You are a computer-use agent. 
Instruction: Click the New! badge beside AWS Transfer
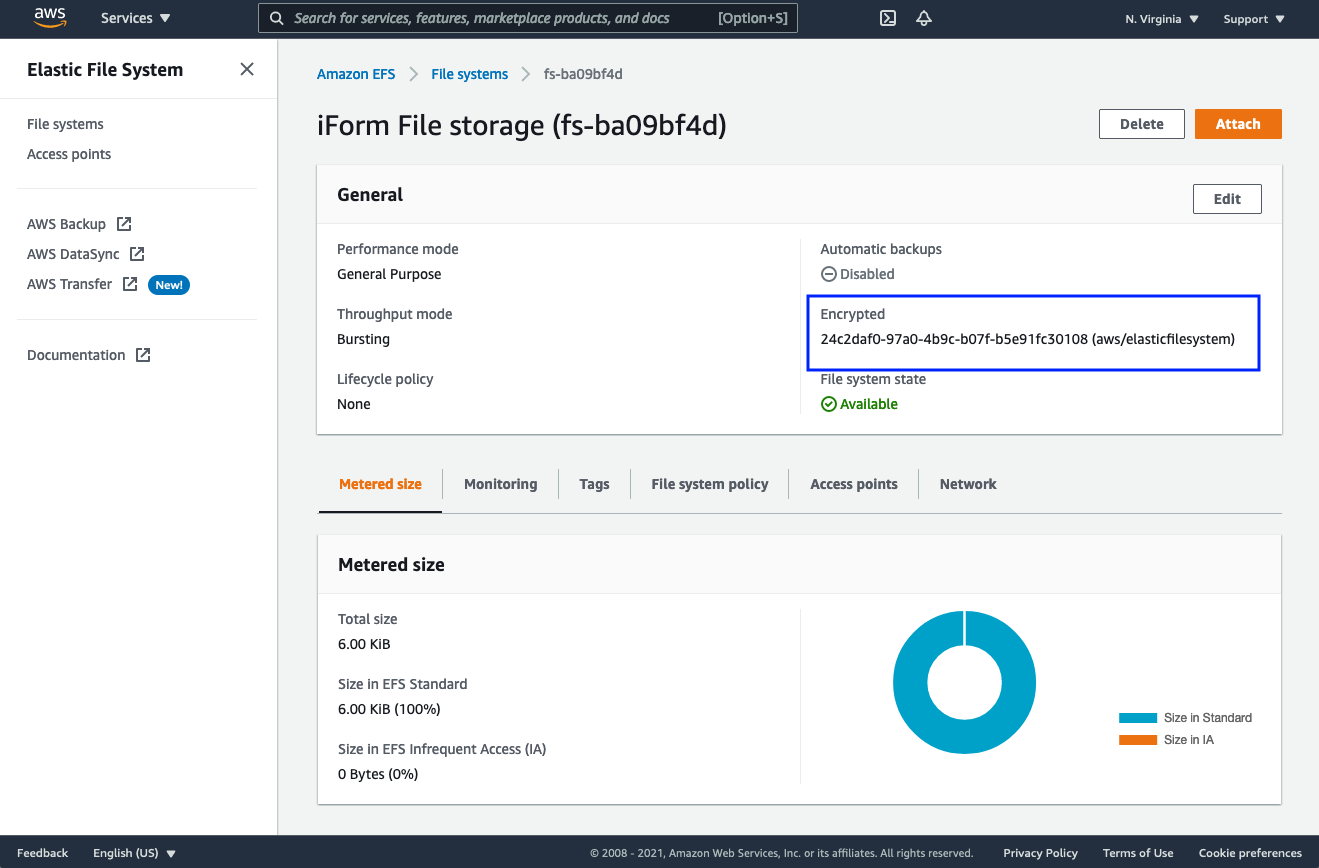[169, 285]
